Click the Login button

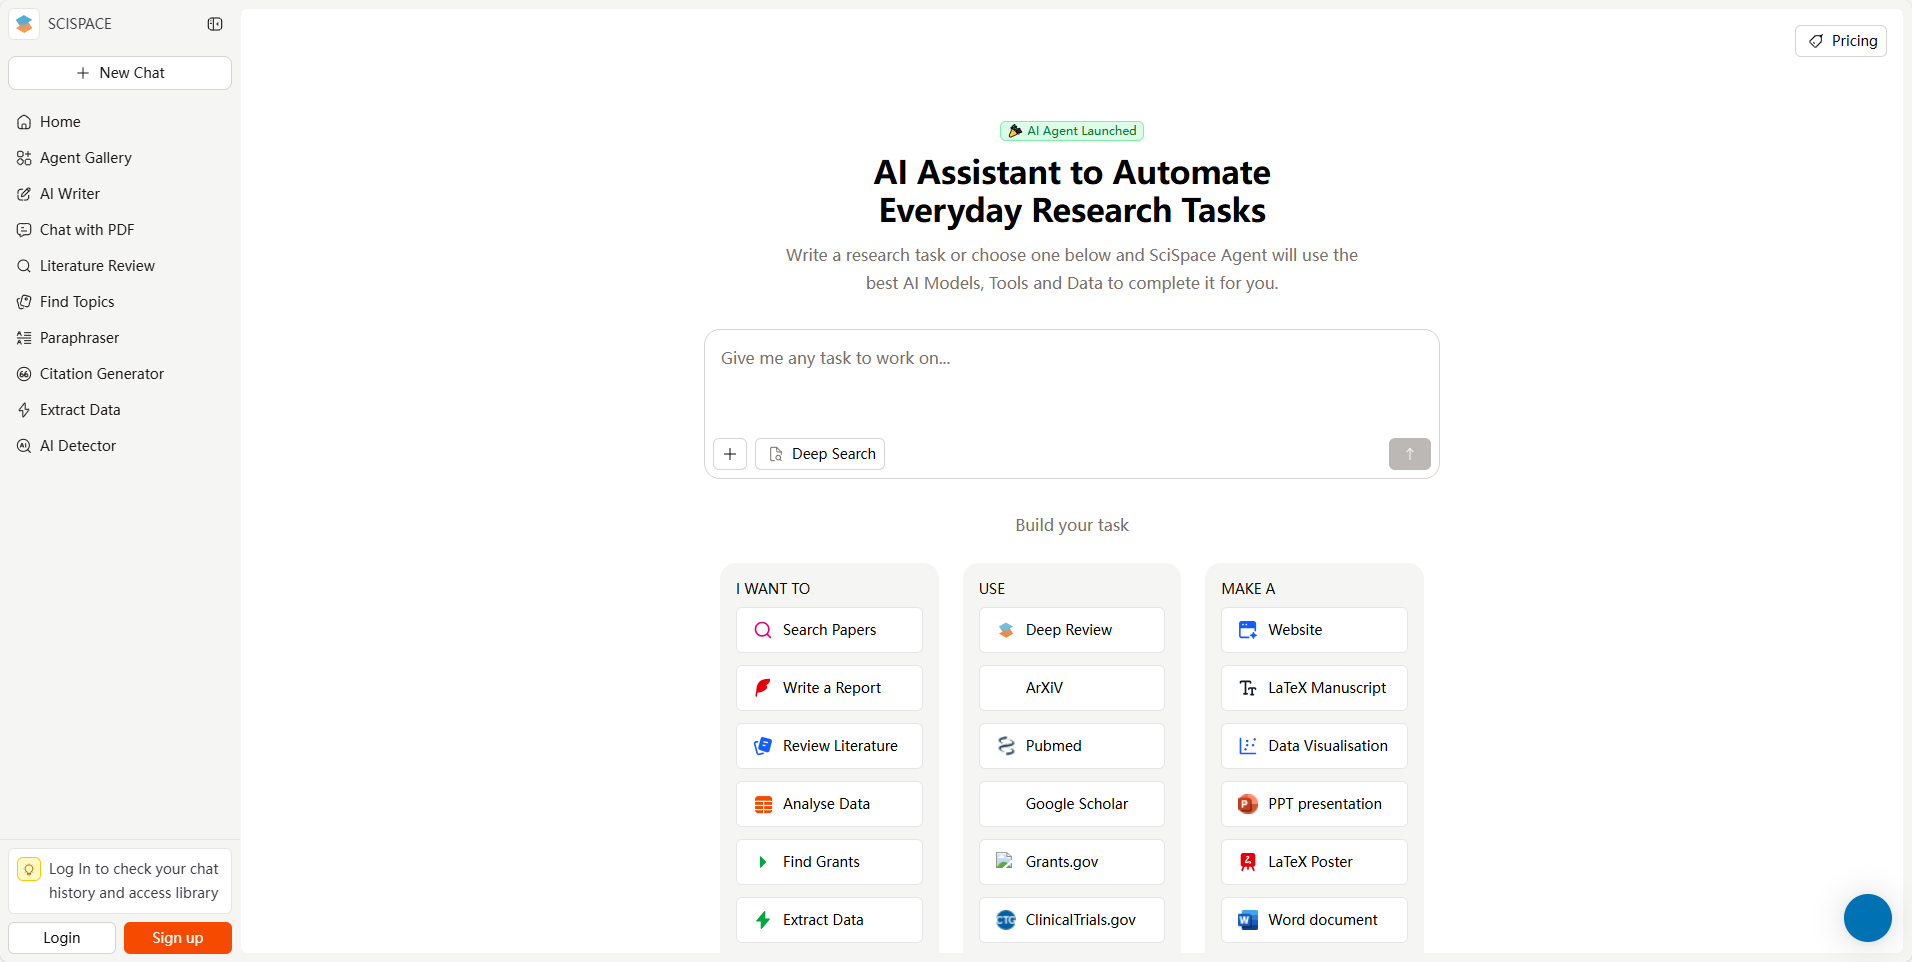62,938
